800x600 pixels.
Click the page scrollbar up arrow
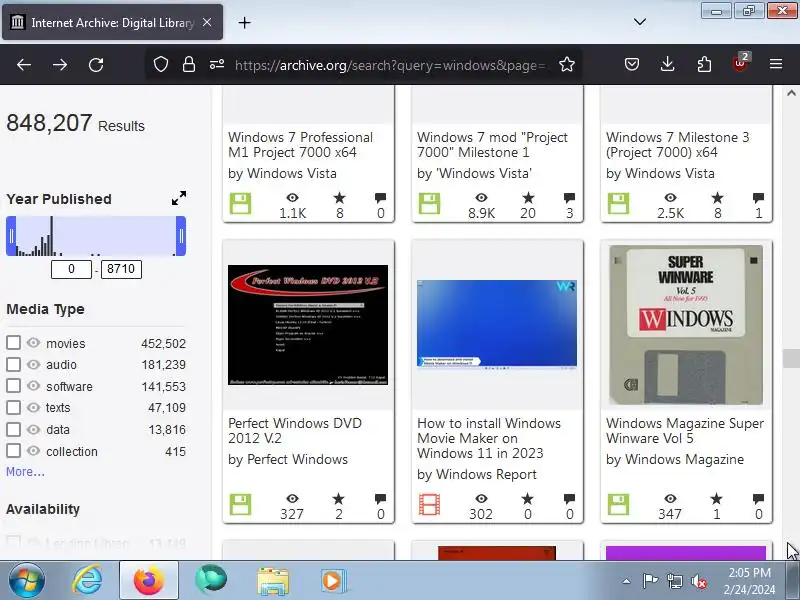[791, 93]
